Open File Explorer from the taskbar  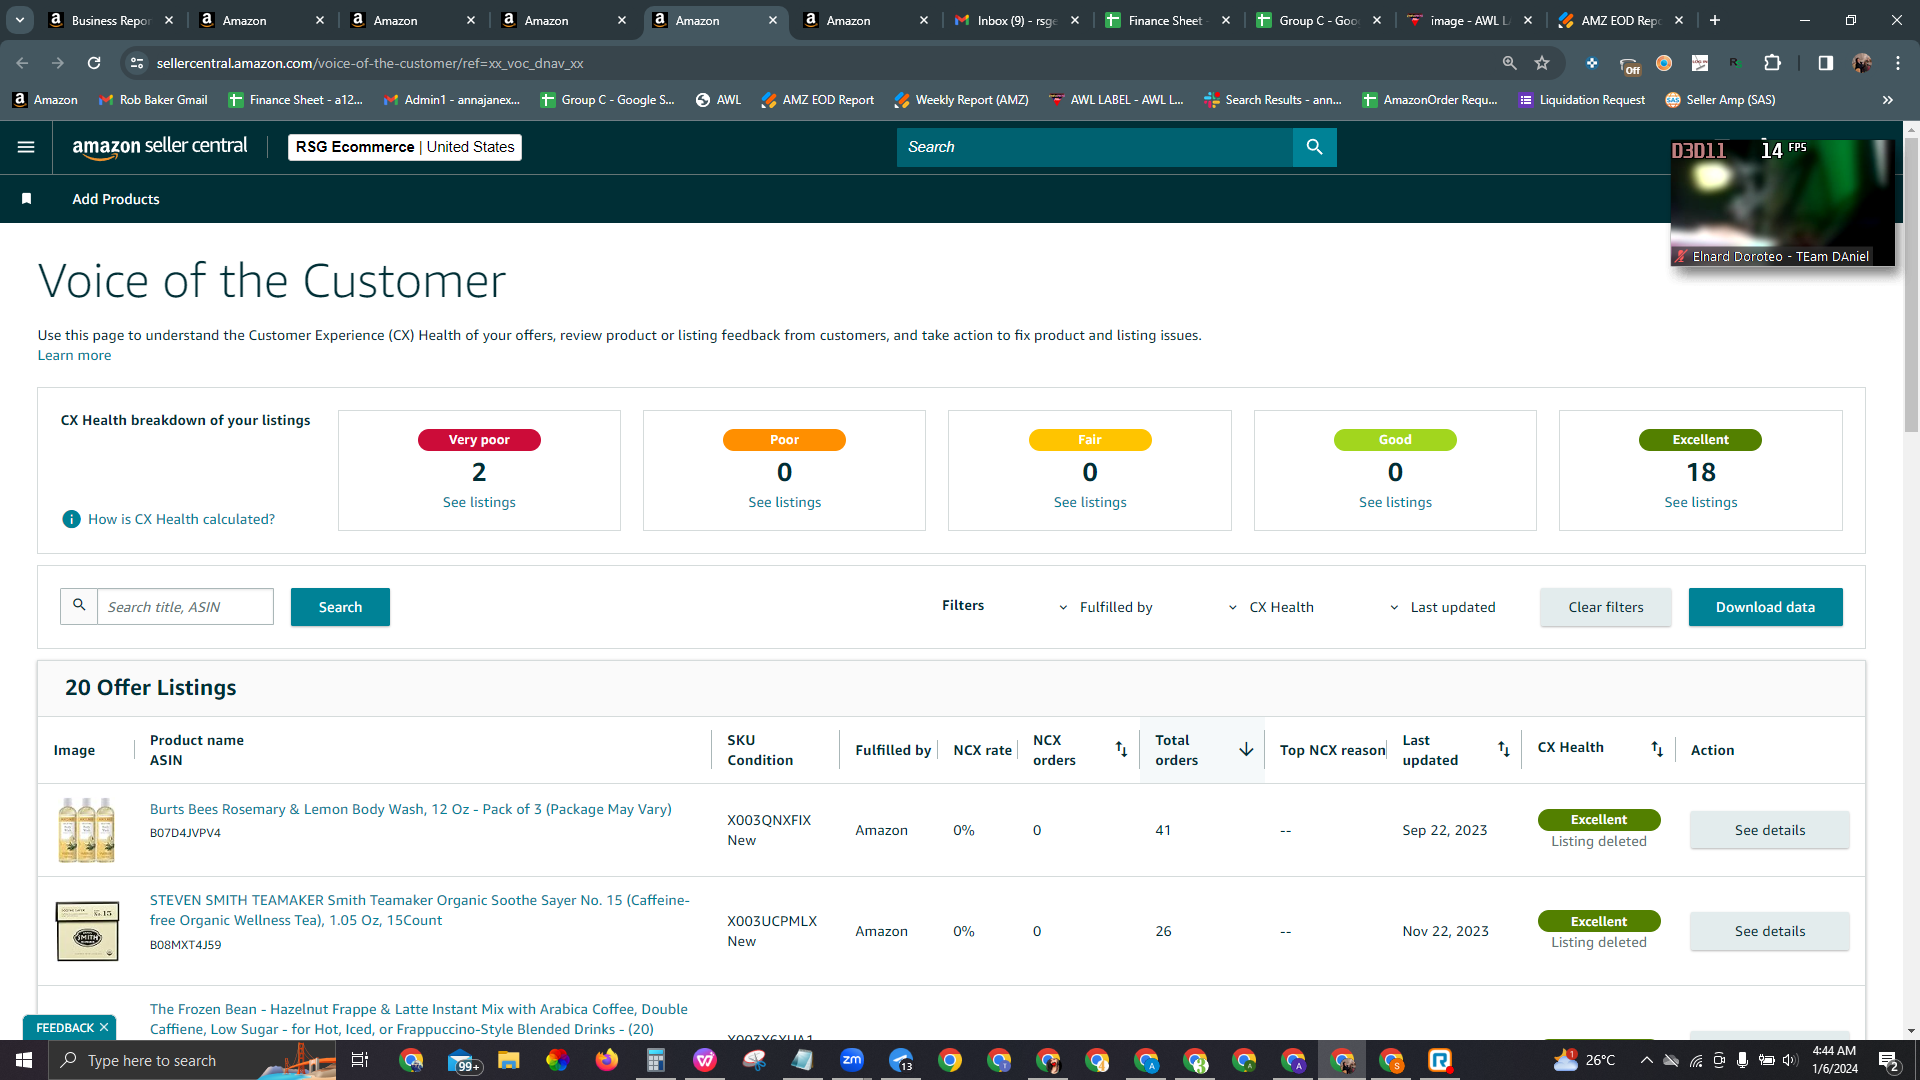tap(508, 1060)
